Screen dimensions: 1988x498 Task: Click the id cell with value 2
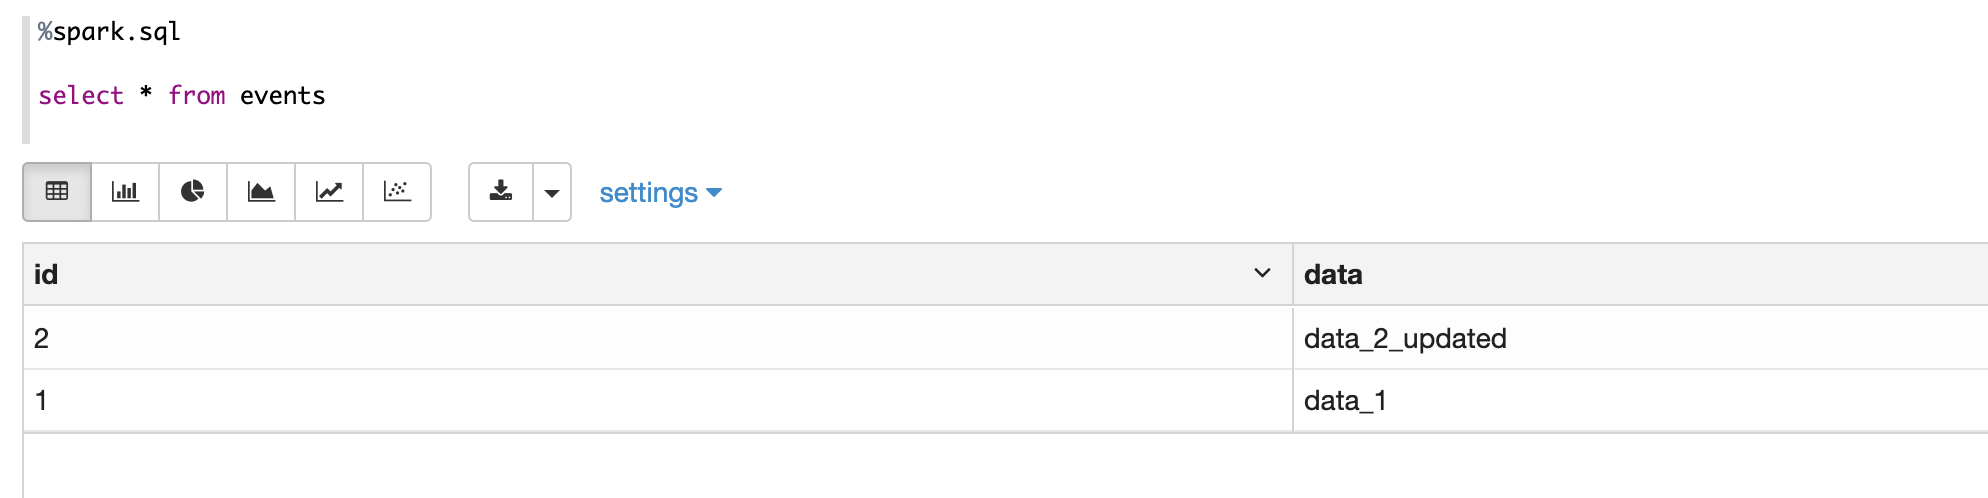[x=41, y=338]
